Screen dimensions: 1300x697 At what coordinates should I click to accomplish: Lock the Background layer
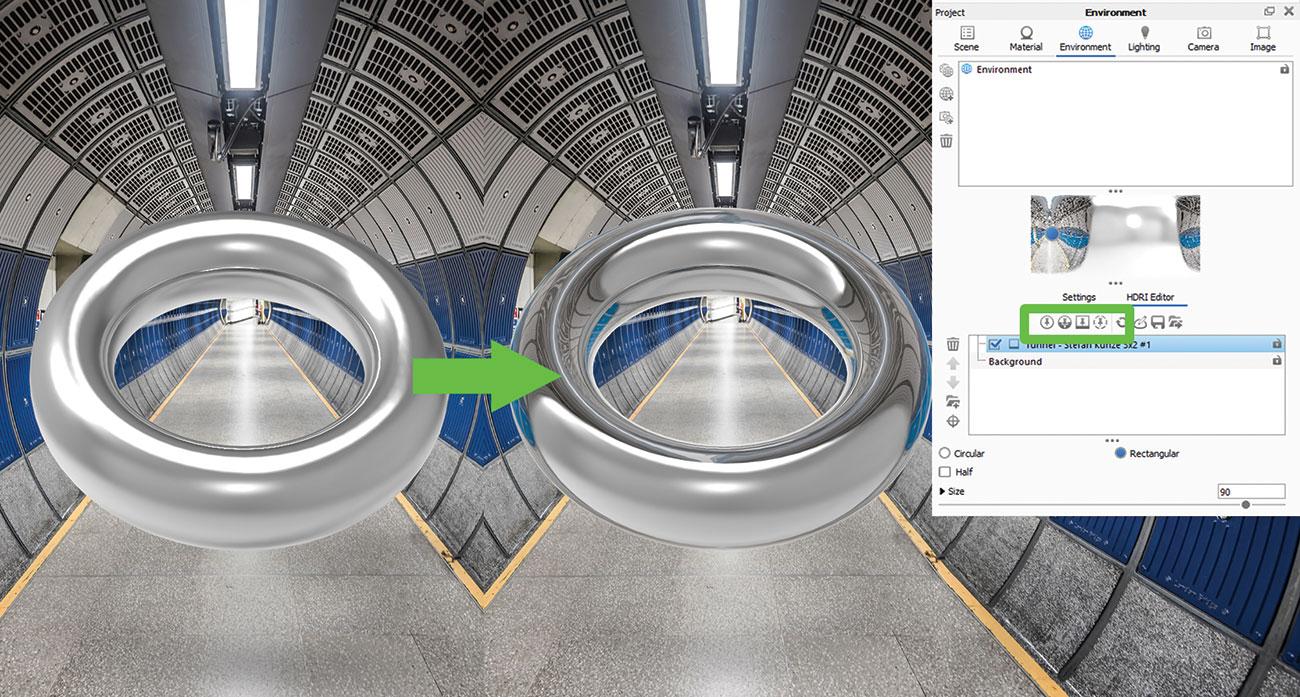point(1277,361)
